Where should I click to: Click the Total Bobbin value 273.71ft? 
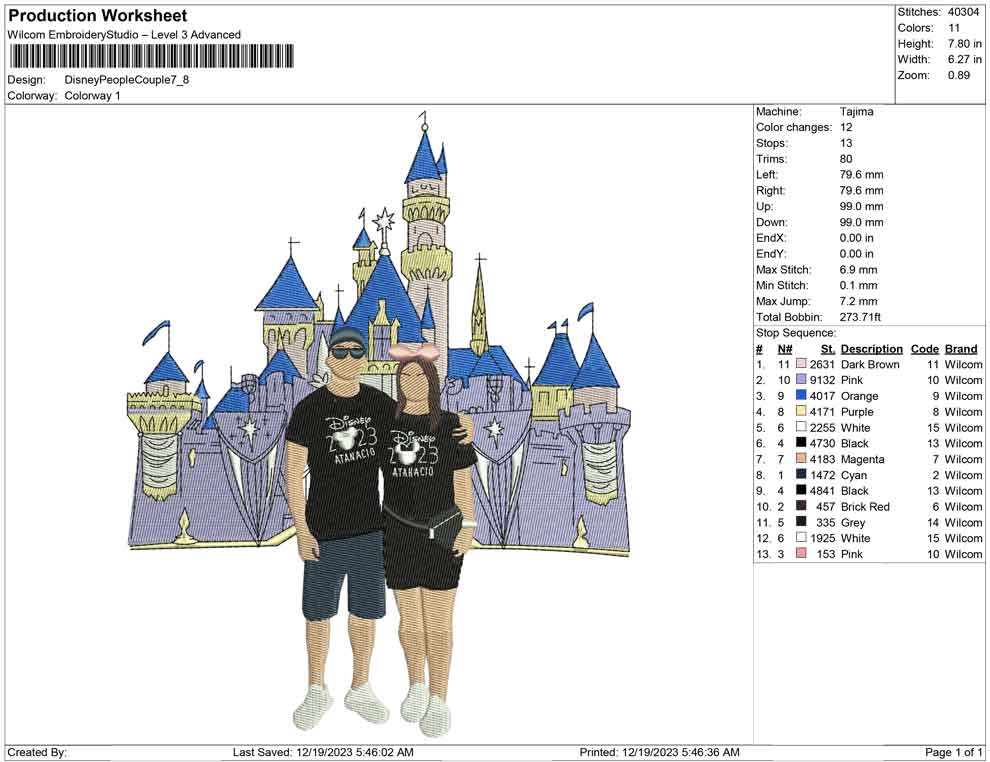(862, 317)
